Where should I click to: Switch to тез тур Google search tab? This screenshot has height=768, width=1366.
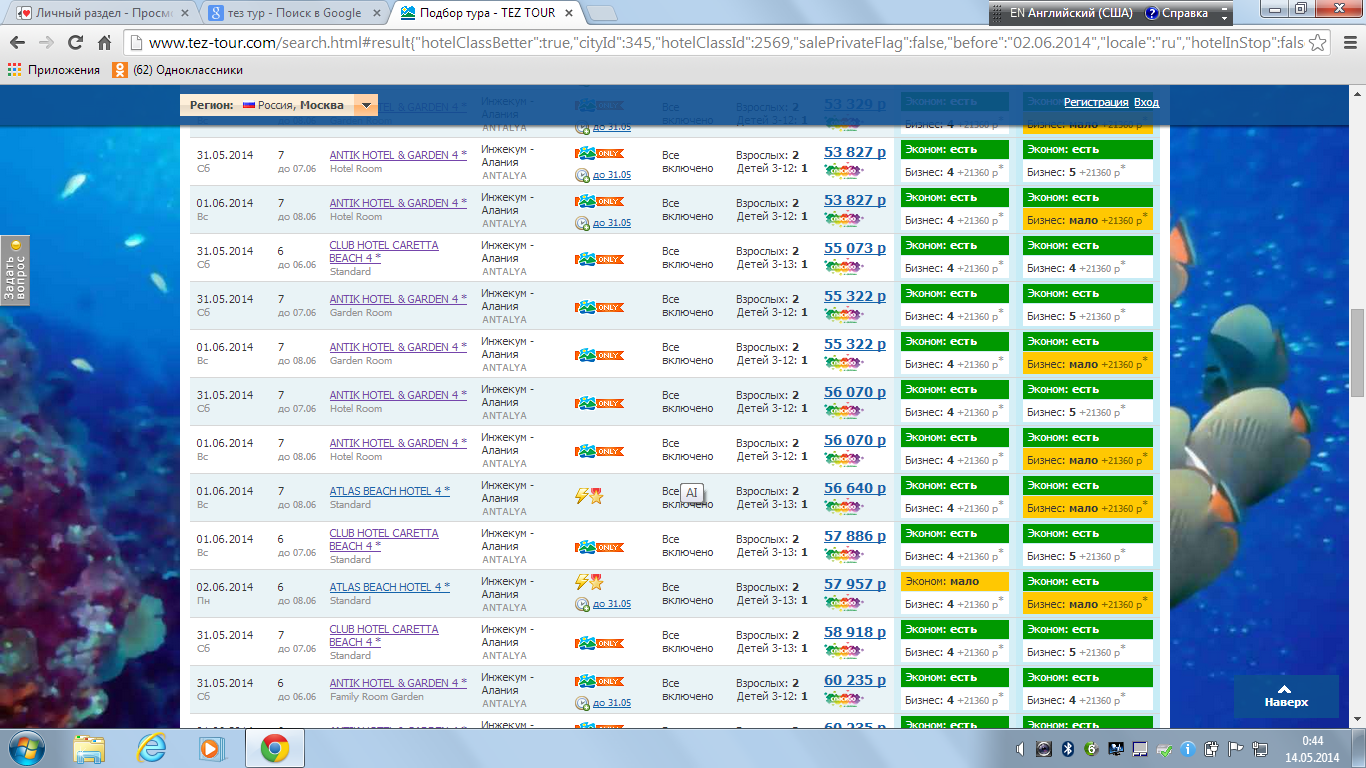click(x=290, y=13)
